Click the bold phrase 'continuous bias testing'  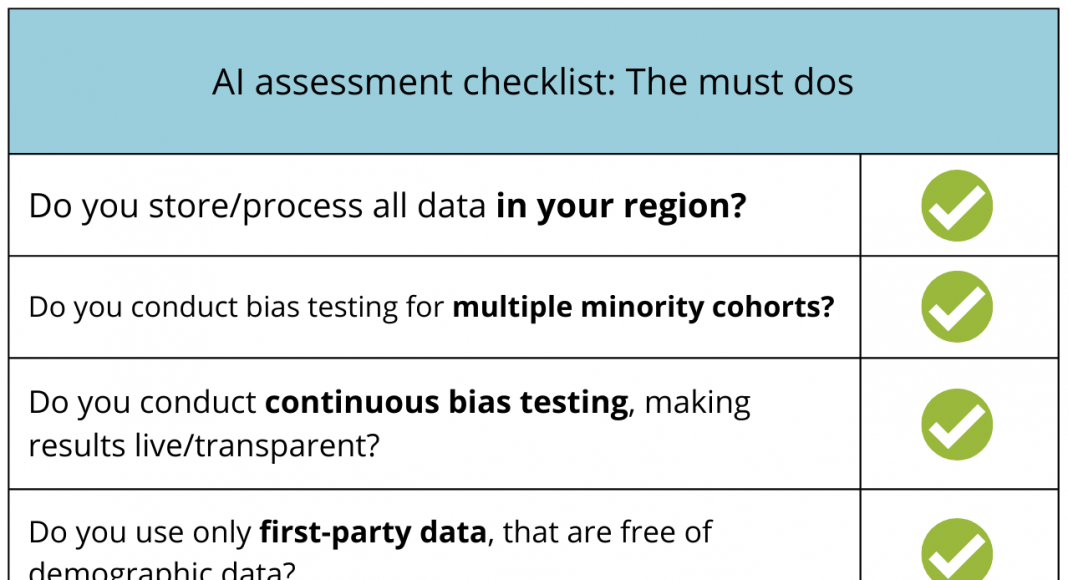tap(447, 402)
